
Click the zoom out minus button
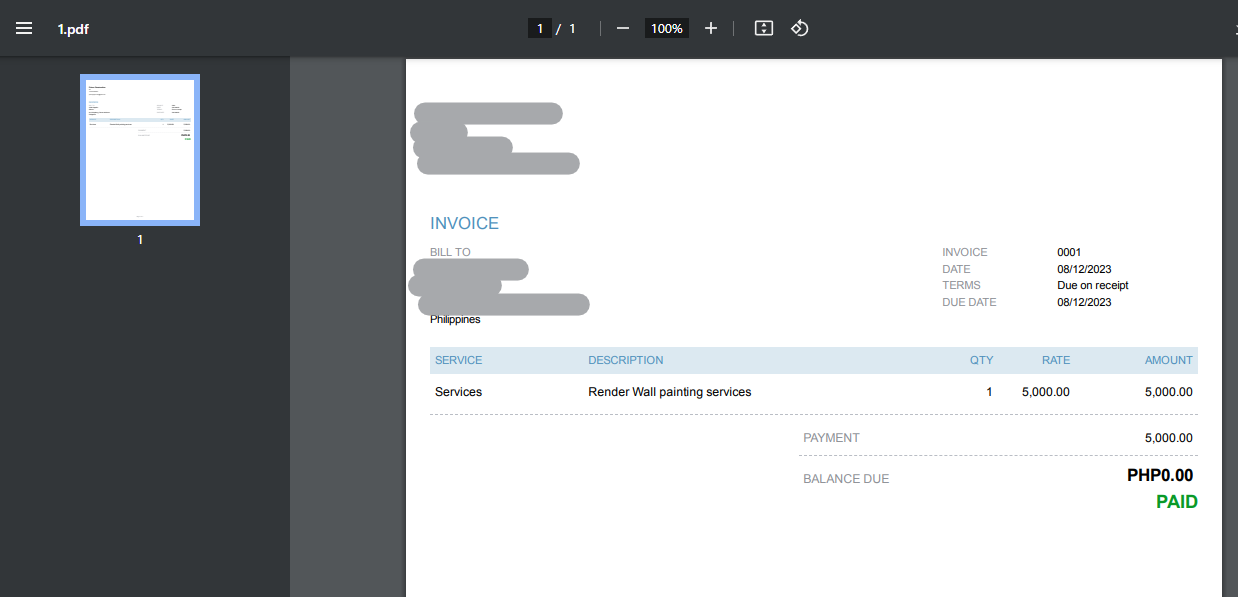(623, 28)
